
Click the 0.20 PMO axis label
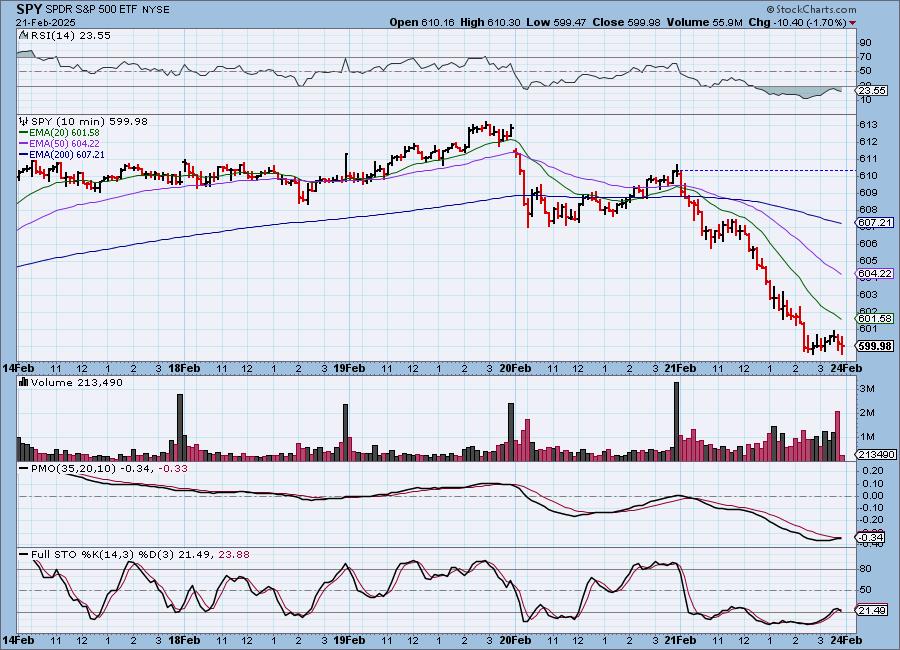[873, 470]
